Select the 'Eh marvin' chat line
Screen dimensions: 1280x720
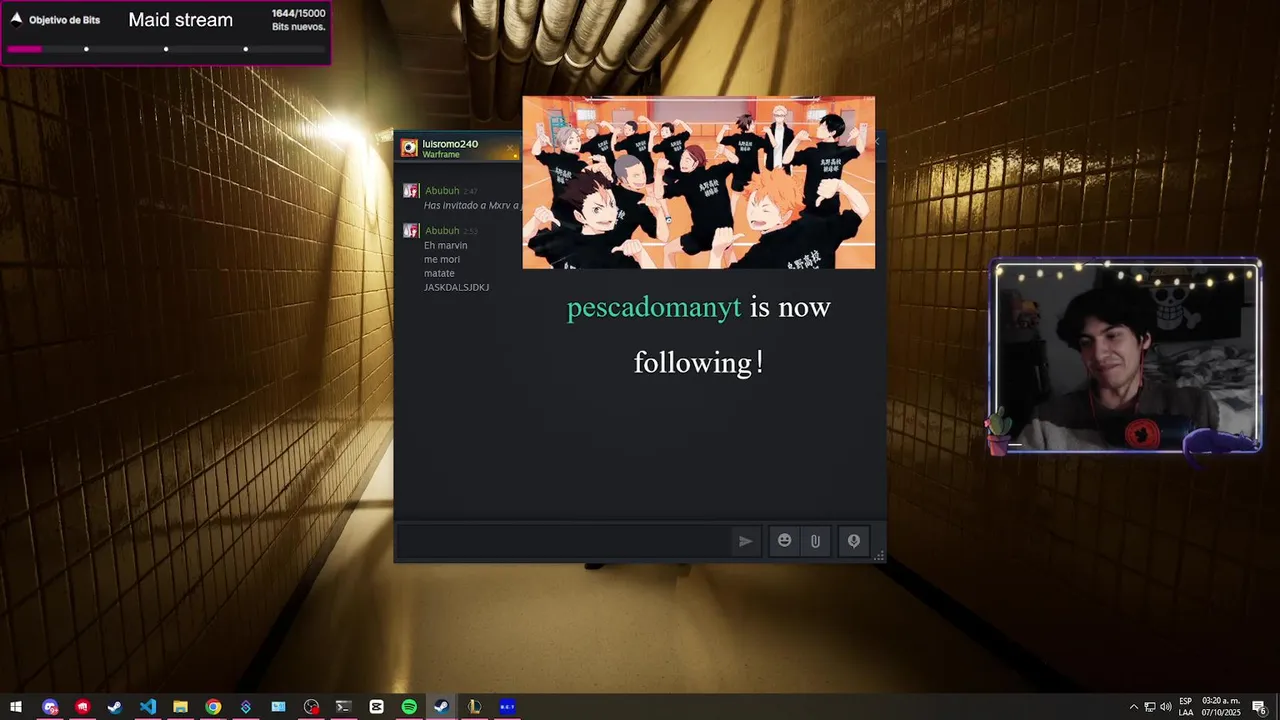pyautogui.click(x=446, y=245)
